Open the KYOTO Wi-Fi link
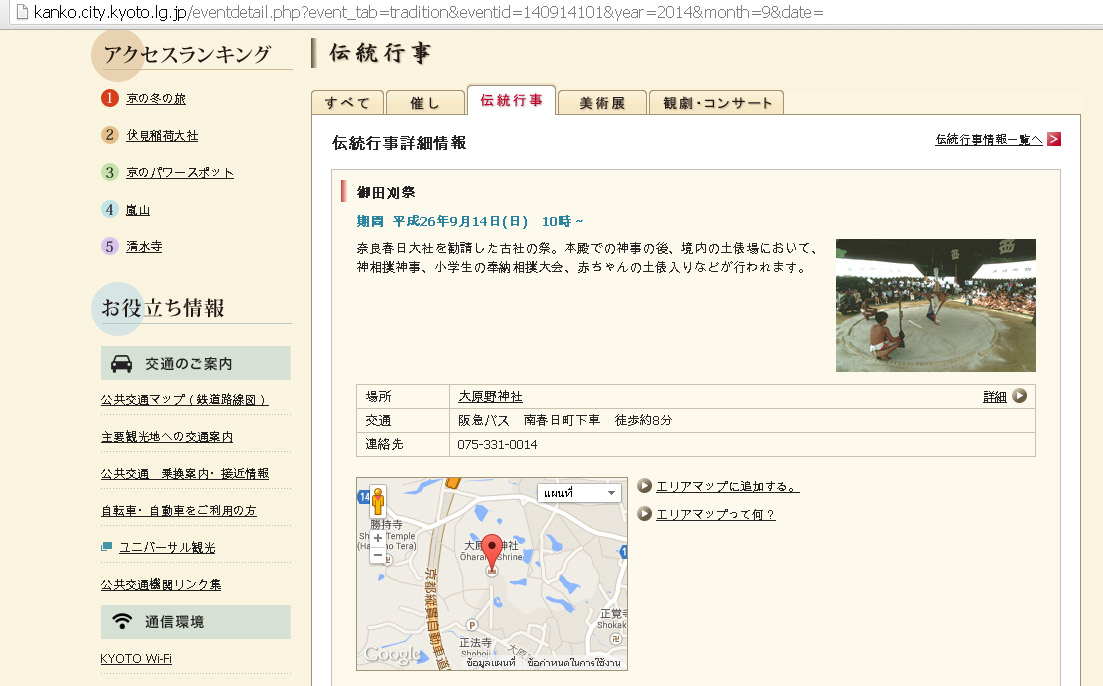This screenshot has height=686, width=1103. 136,659
